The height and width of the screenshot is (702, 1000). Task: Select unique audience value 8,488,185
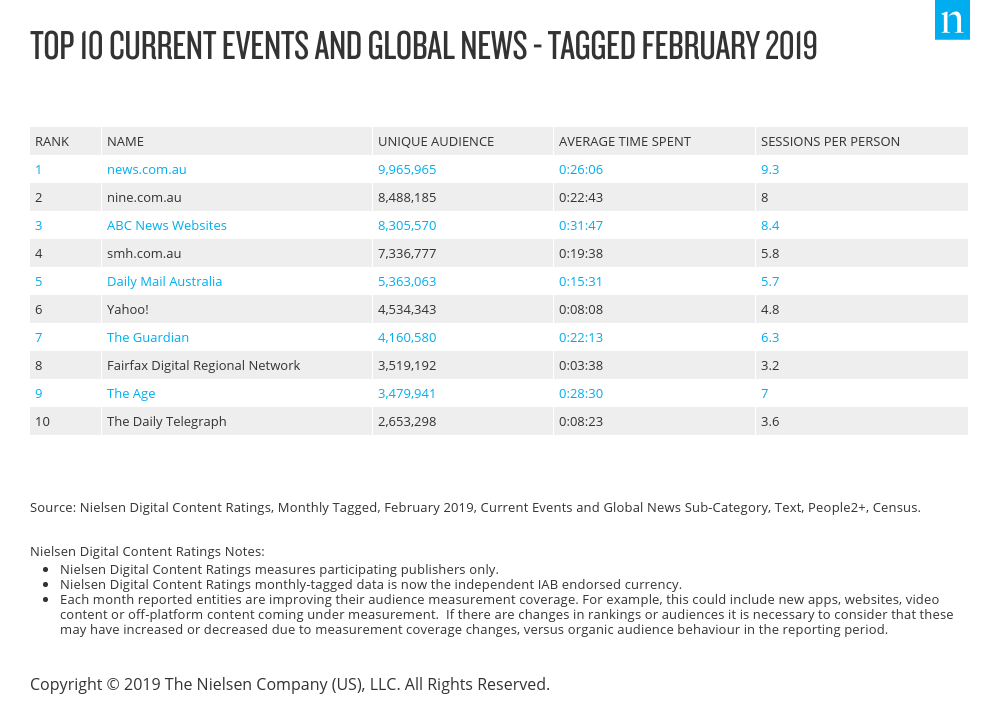click(x=407, y=198)
